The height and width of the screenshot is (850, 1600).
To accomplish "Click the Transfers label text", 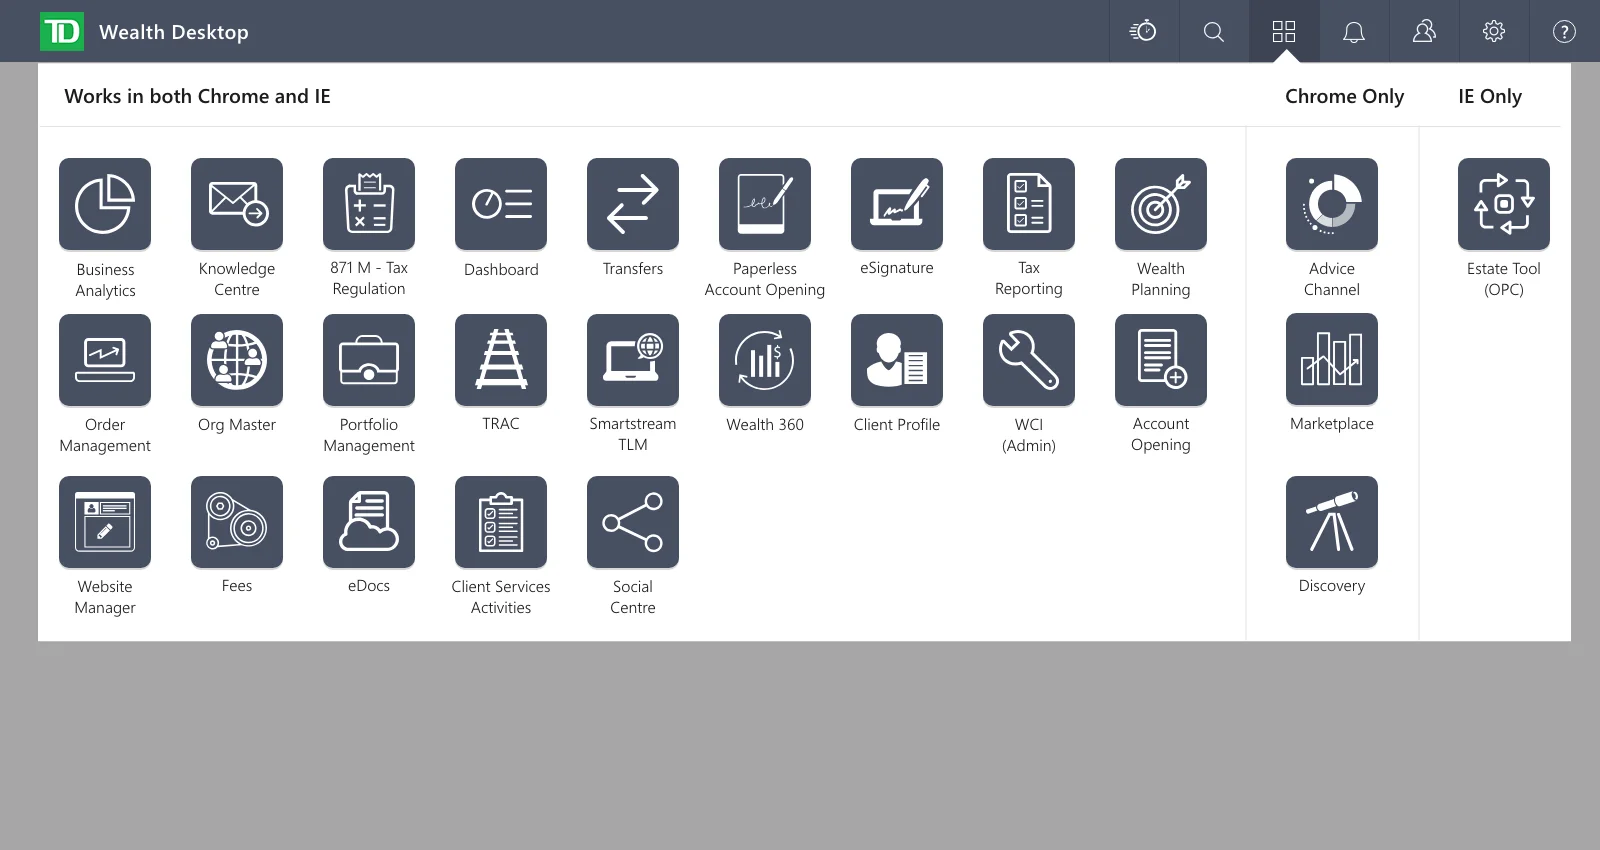I will click(x=633, y=269).
